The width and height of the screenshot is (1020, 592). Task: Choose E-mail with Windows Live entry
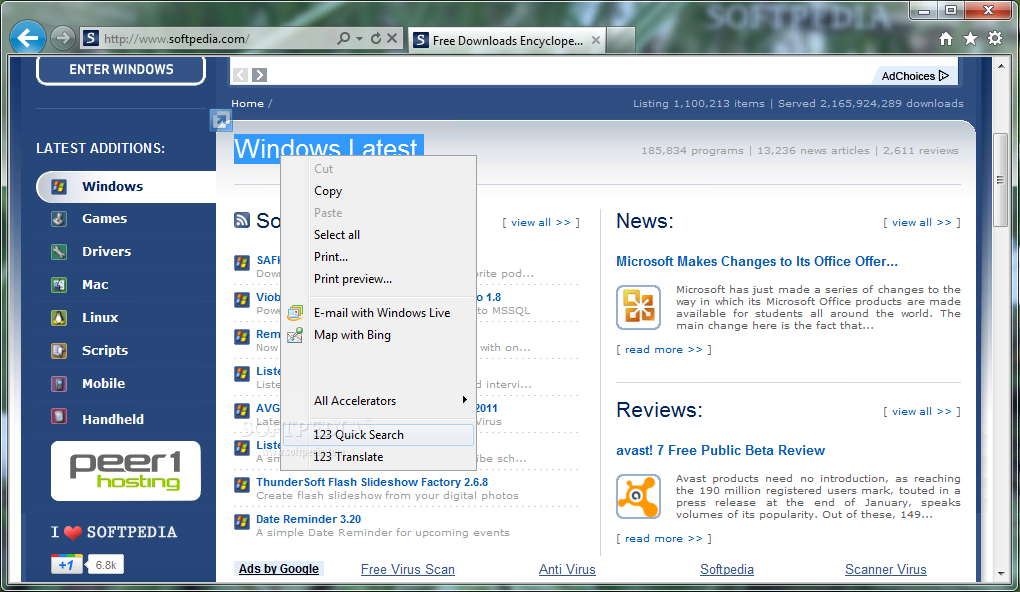coord(379,313)
